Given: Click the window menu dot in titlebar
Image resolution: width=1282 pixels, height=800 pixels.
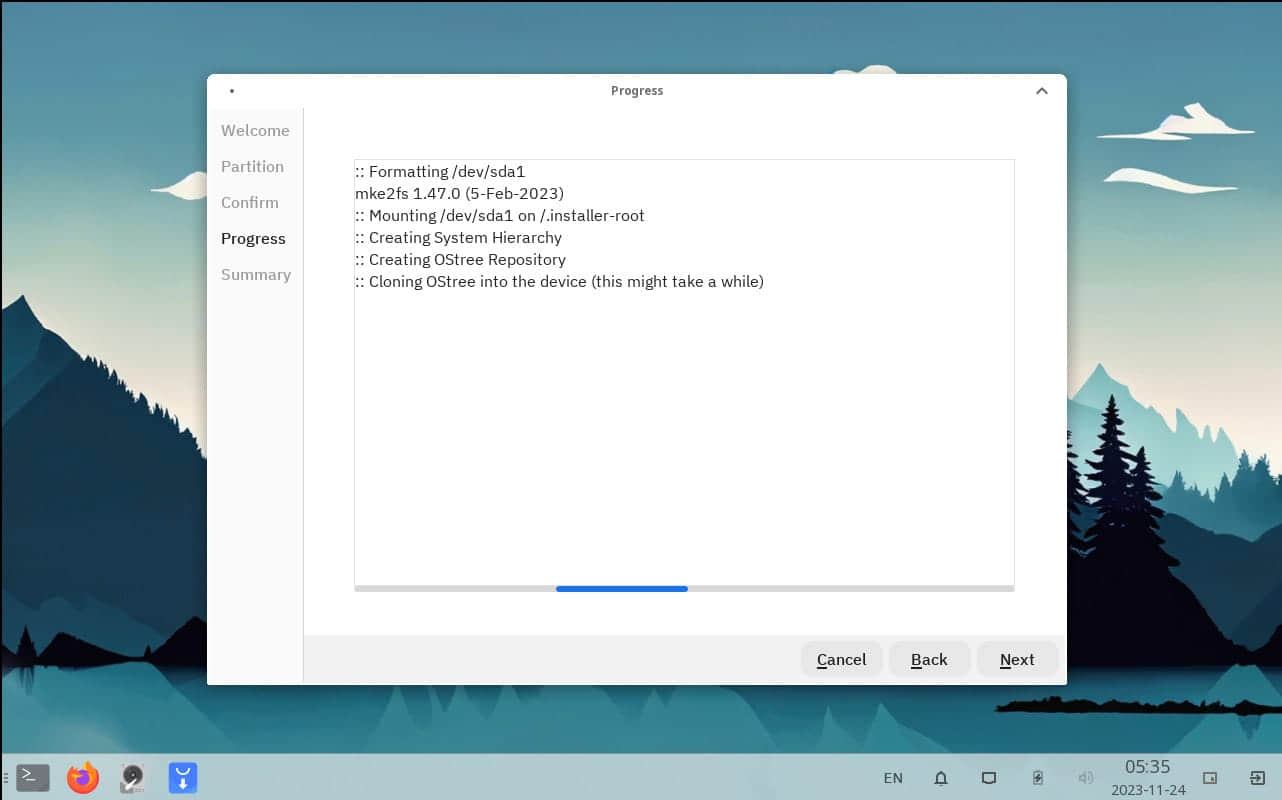Looking at the screenshot, I should coord(232,91).
